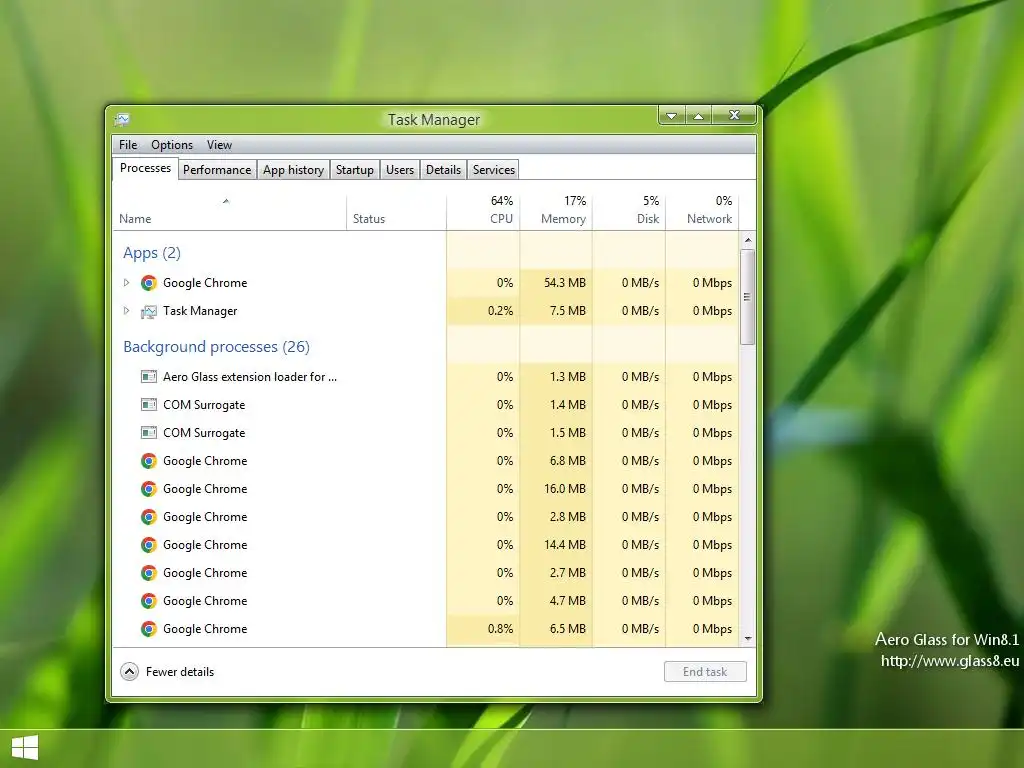Minimize Task Manager with the down-arrow button
Viewport: 1024px width, 768px height.
(671, 116)
